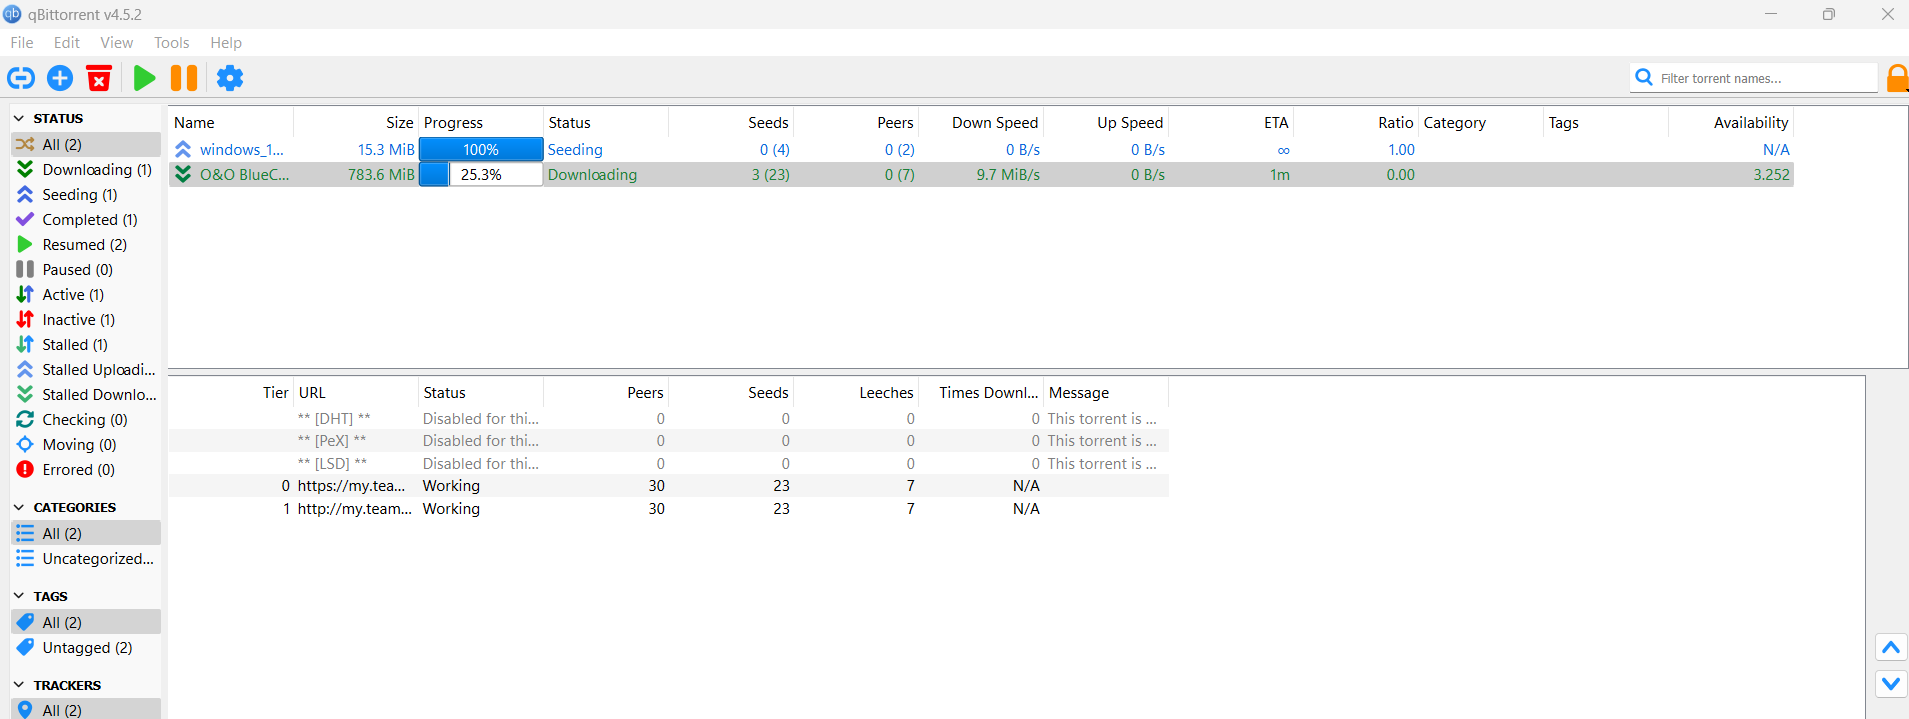This screenshot has height=719, width=1909.
Task: Sort torrents by ETA column header
Action: coord(1231,122)
